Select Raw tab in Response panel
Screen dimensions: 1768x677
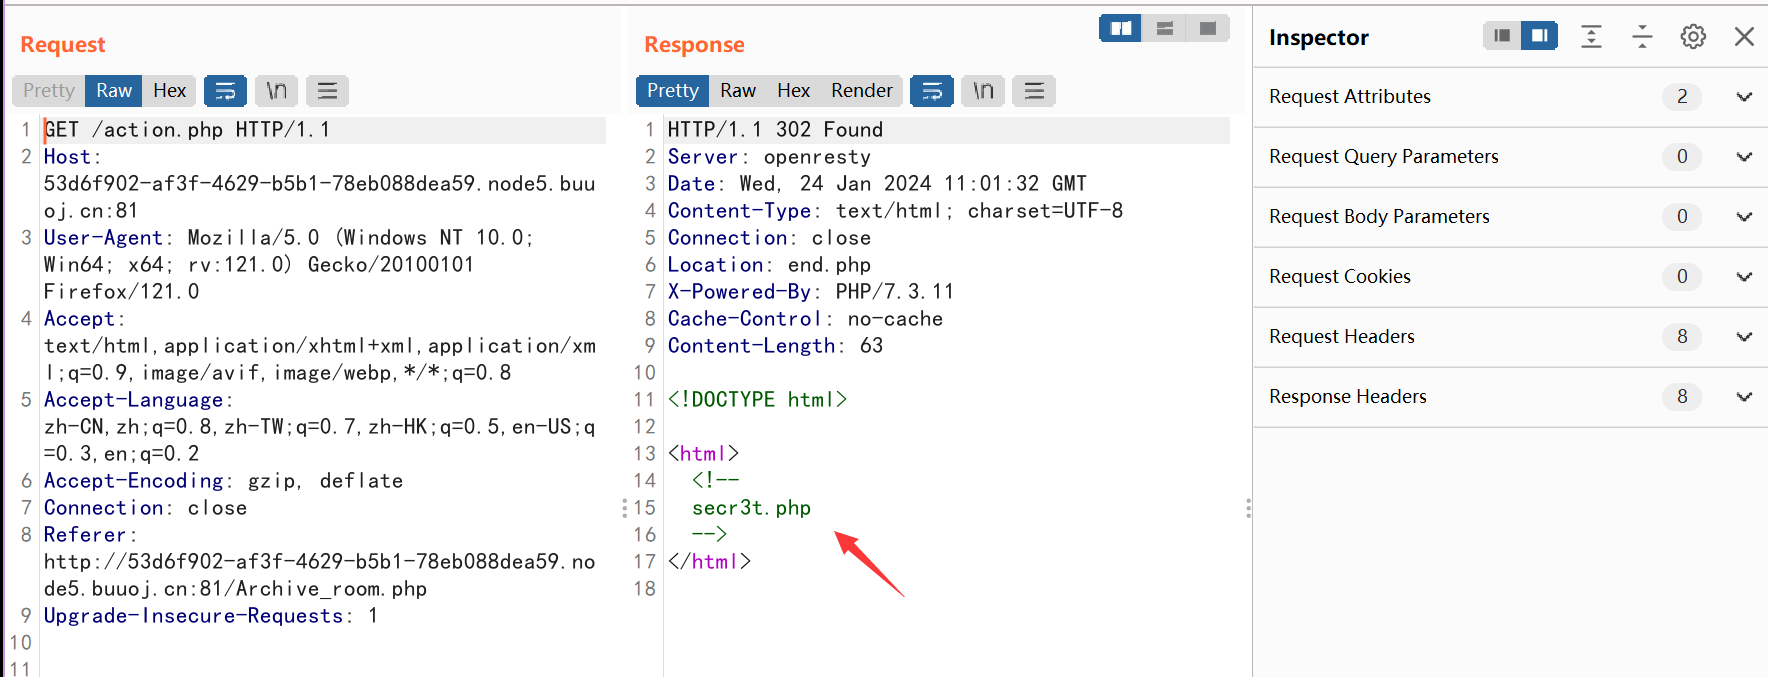tap(738, 91)
